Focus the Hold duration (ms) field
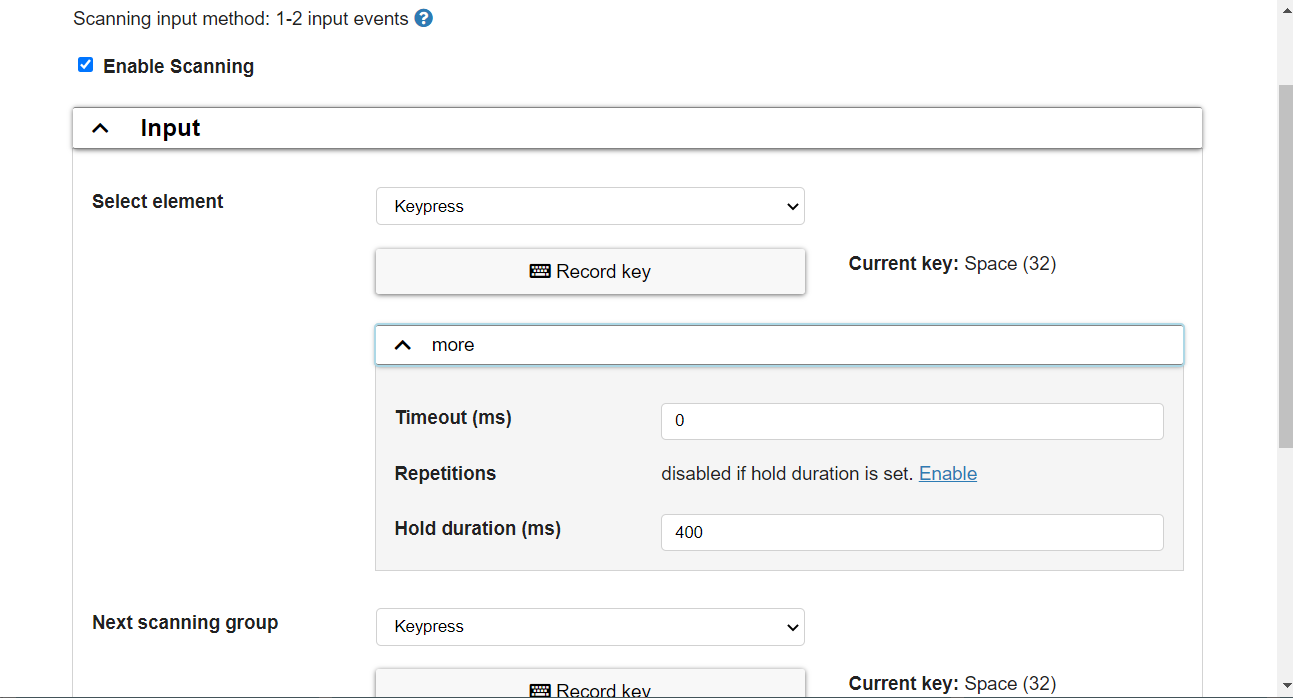This screenshot has width=1293, height=698. 912,532
